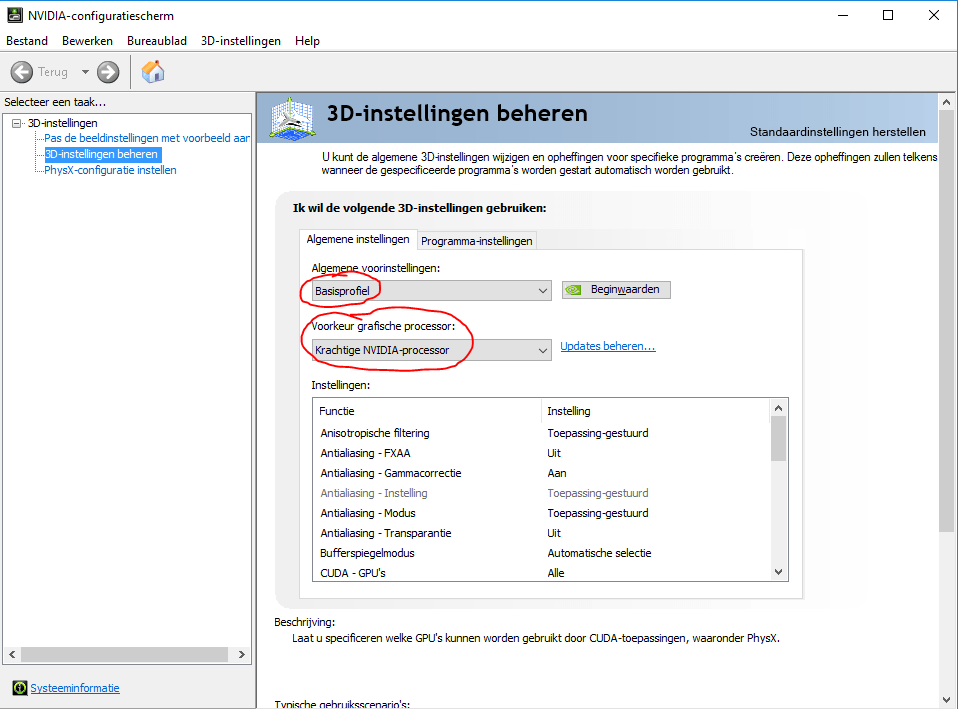Open the 3D-instellingen menu

[x=241, y=41]
